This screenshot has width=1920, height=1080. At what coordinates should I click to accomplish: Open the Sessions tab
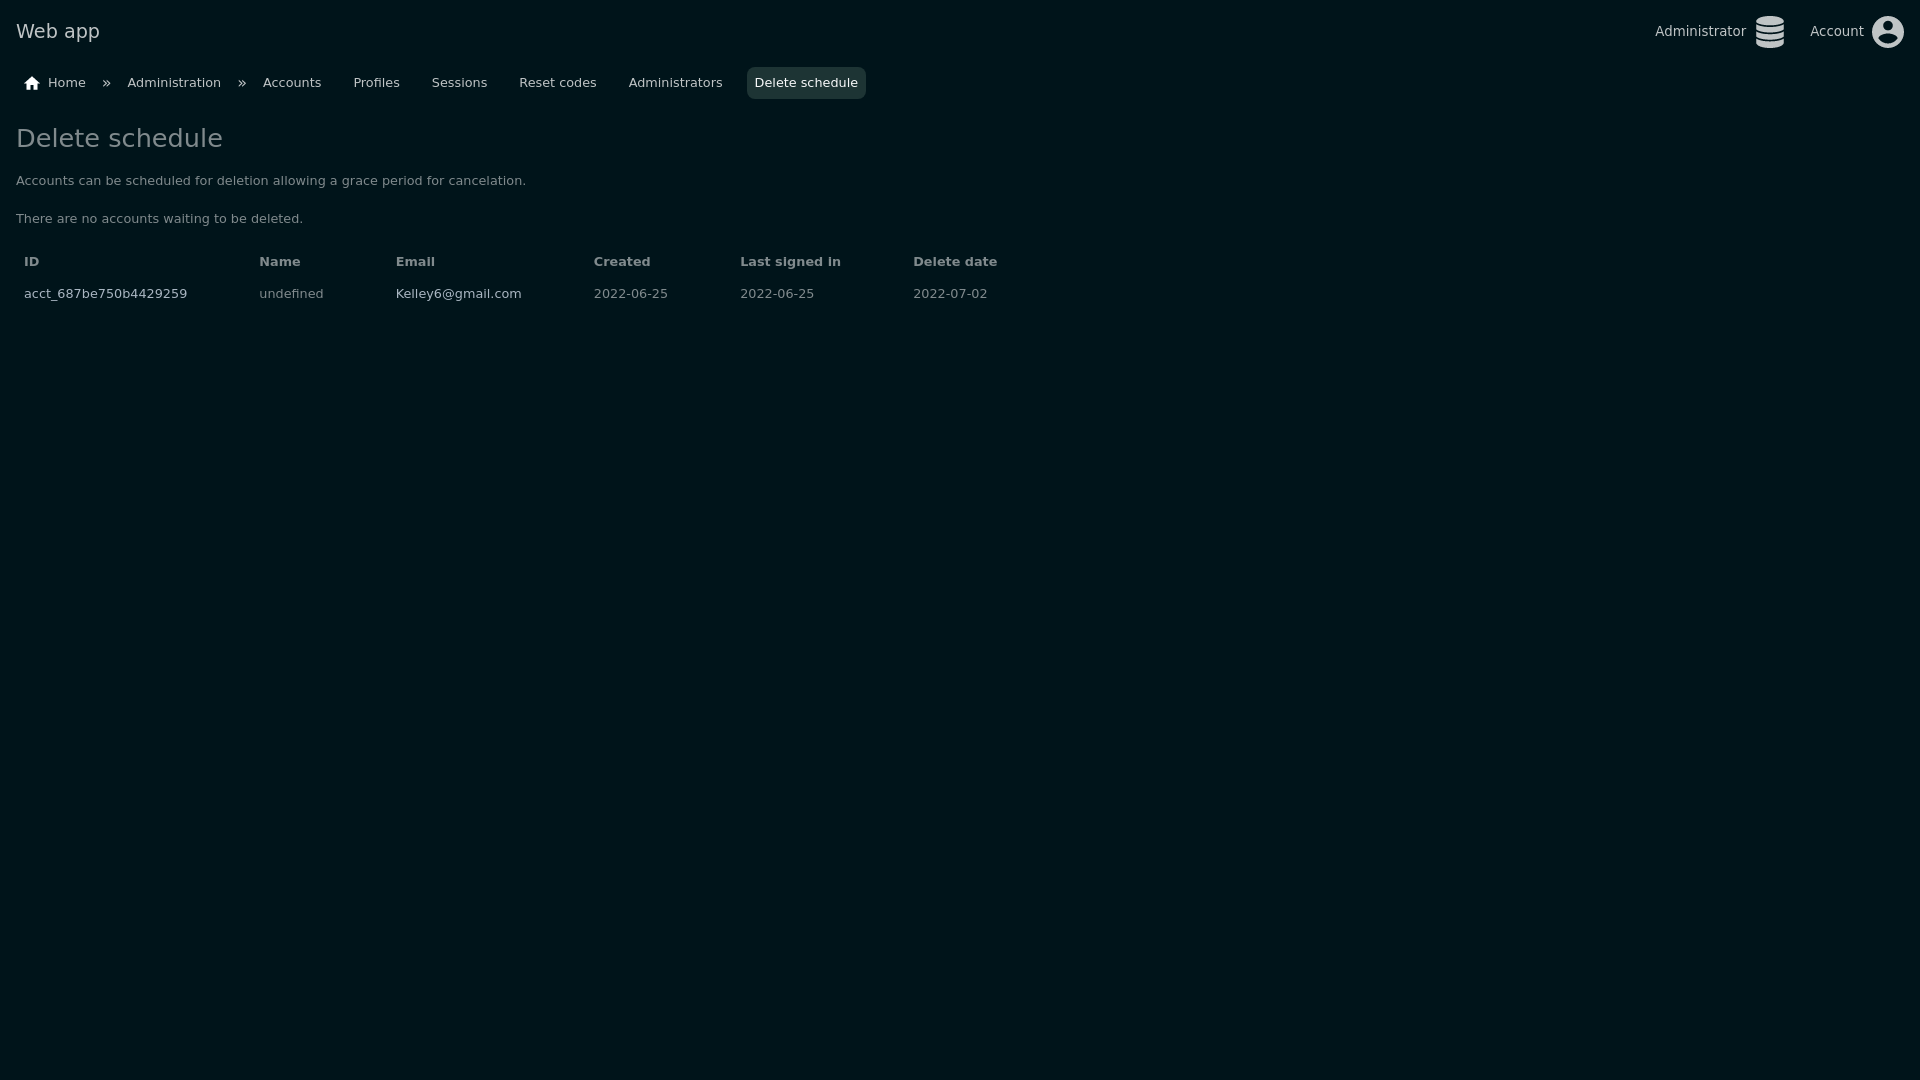pos(459,83)
